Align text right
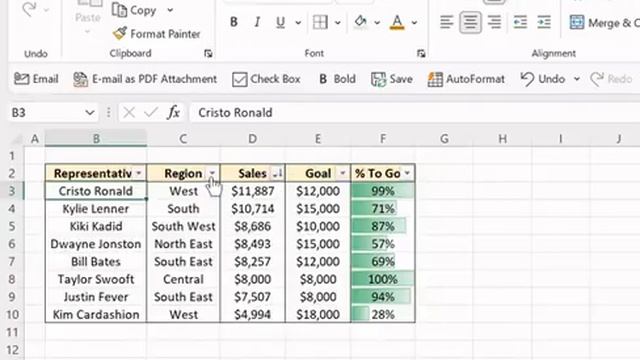Image resolution: width=640 pixels, height=360 pixels. click(494, 22)
